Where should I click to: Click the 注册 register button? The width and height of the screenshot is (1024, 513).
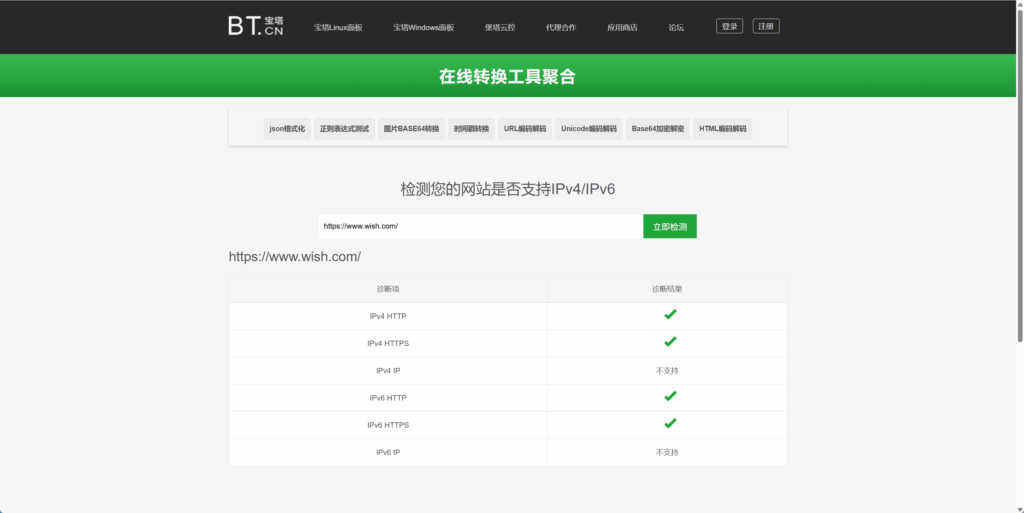click(766, 26)
